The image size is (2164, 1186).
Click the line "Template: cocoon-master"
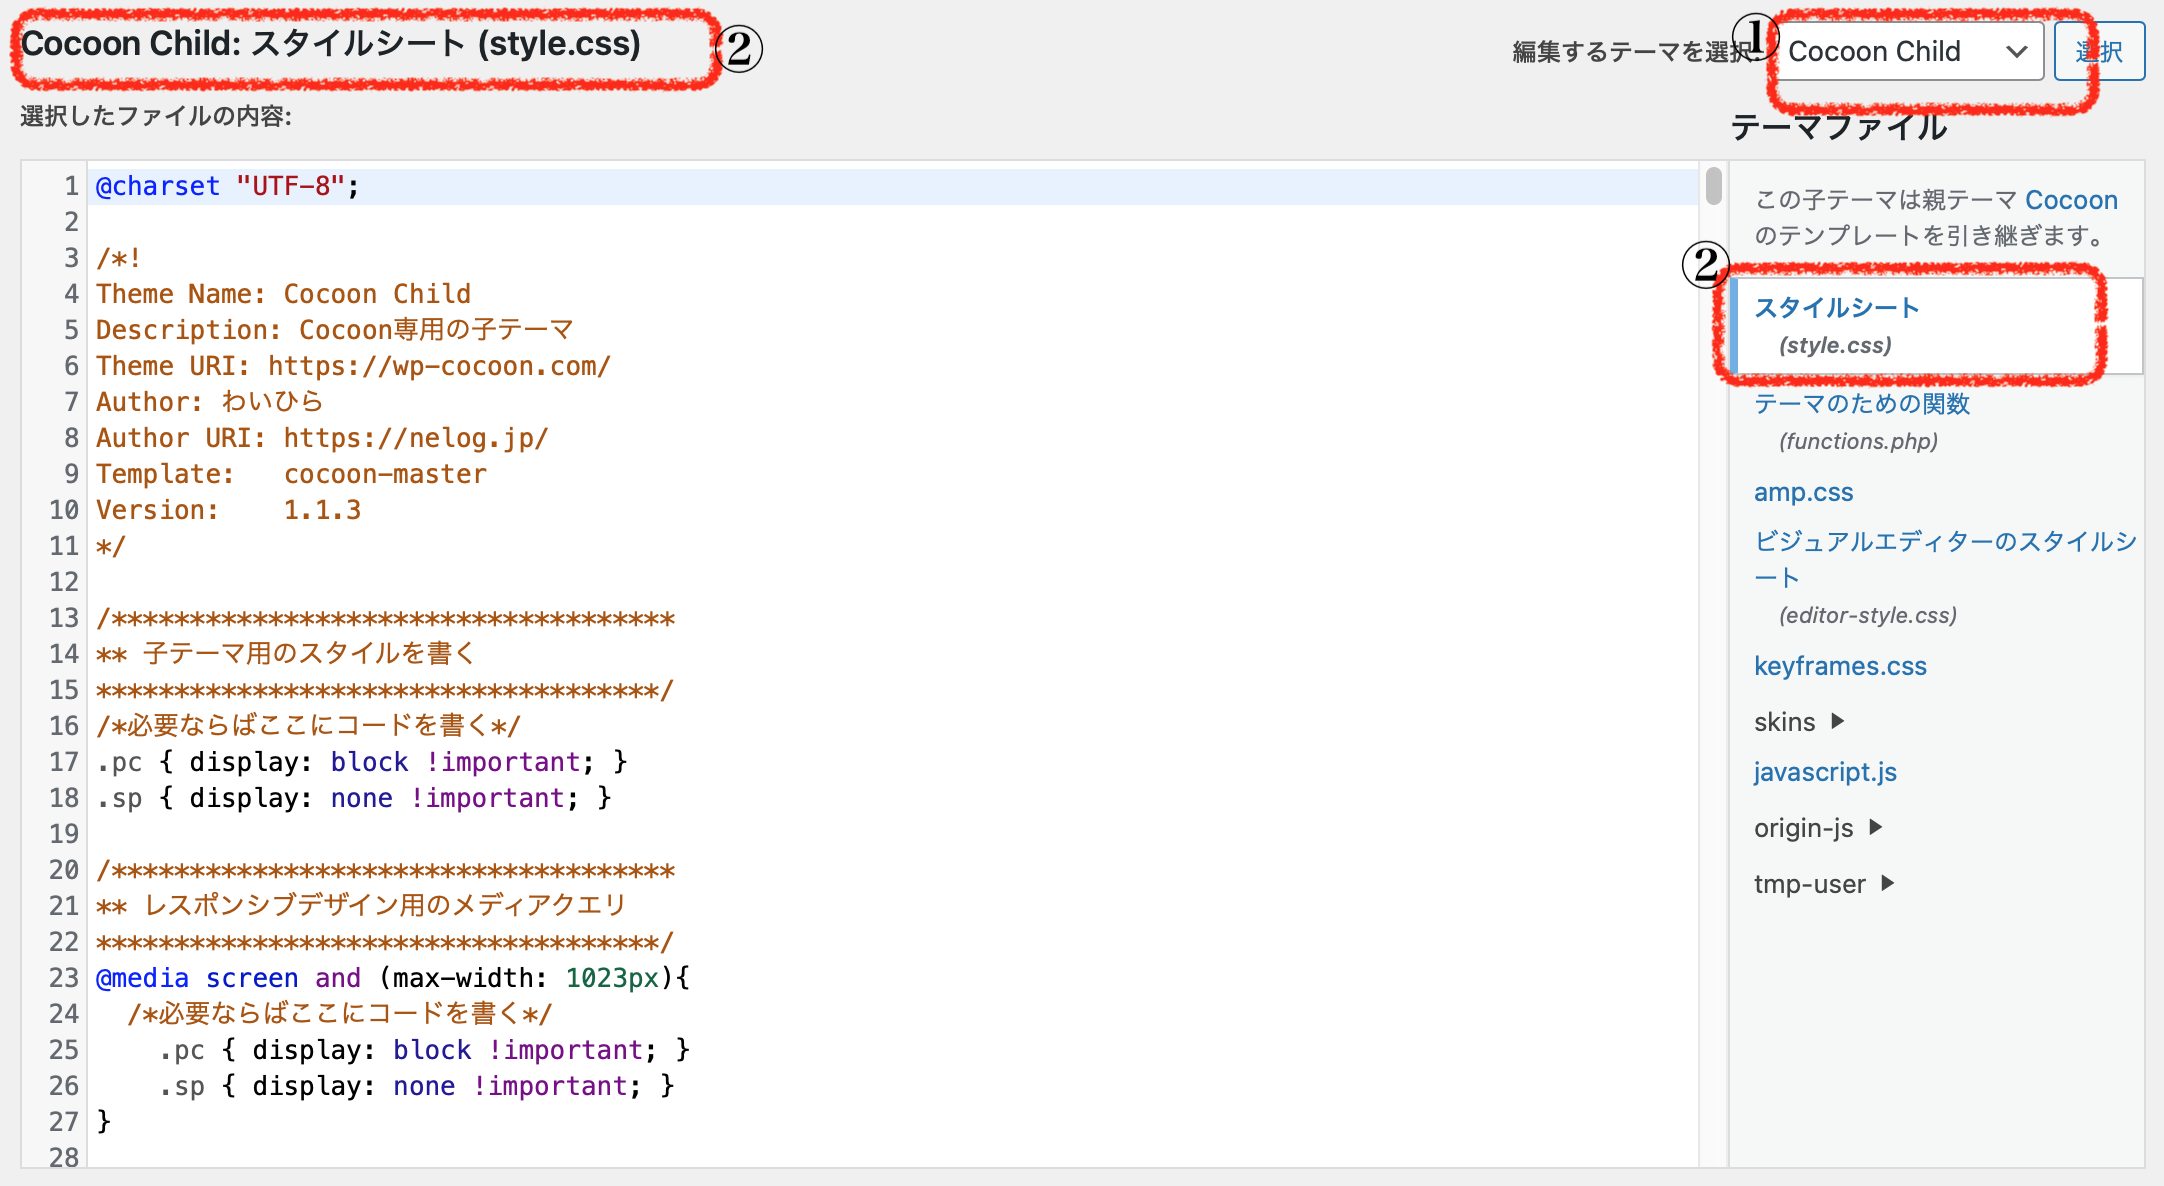coord(291,474)
